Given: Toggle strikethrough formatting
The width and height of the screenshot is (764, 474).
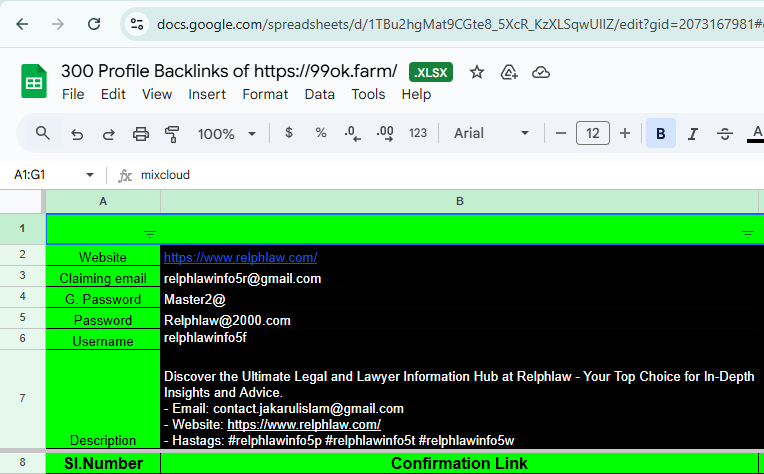Looking at the screenshot, I should (725, 133).
